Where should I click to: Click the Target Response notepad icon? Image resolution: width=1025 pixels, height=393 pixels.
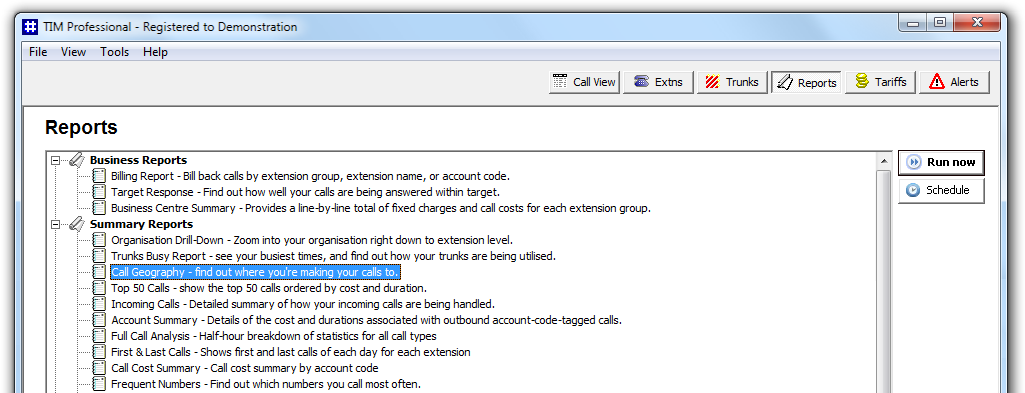(99, 192)
